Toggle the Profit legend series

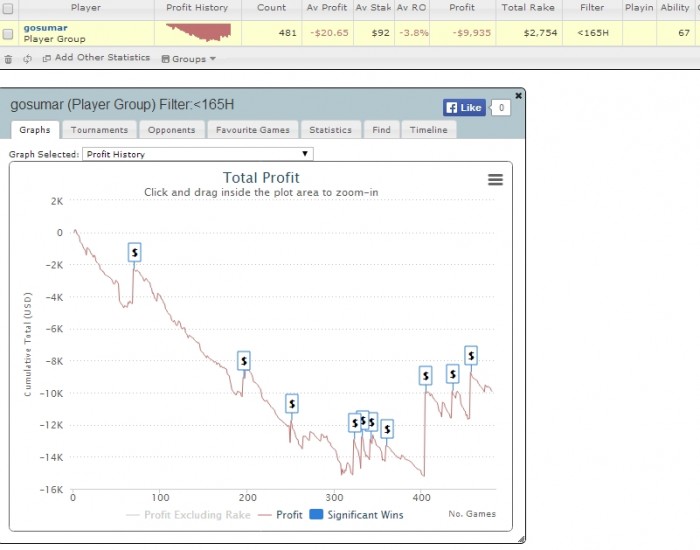coord(280,515)
